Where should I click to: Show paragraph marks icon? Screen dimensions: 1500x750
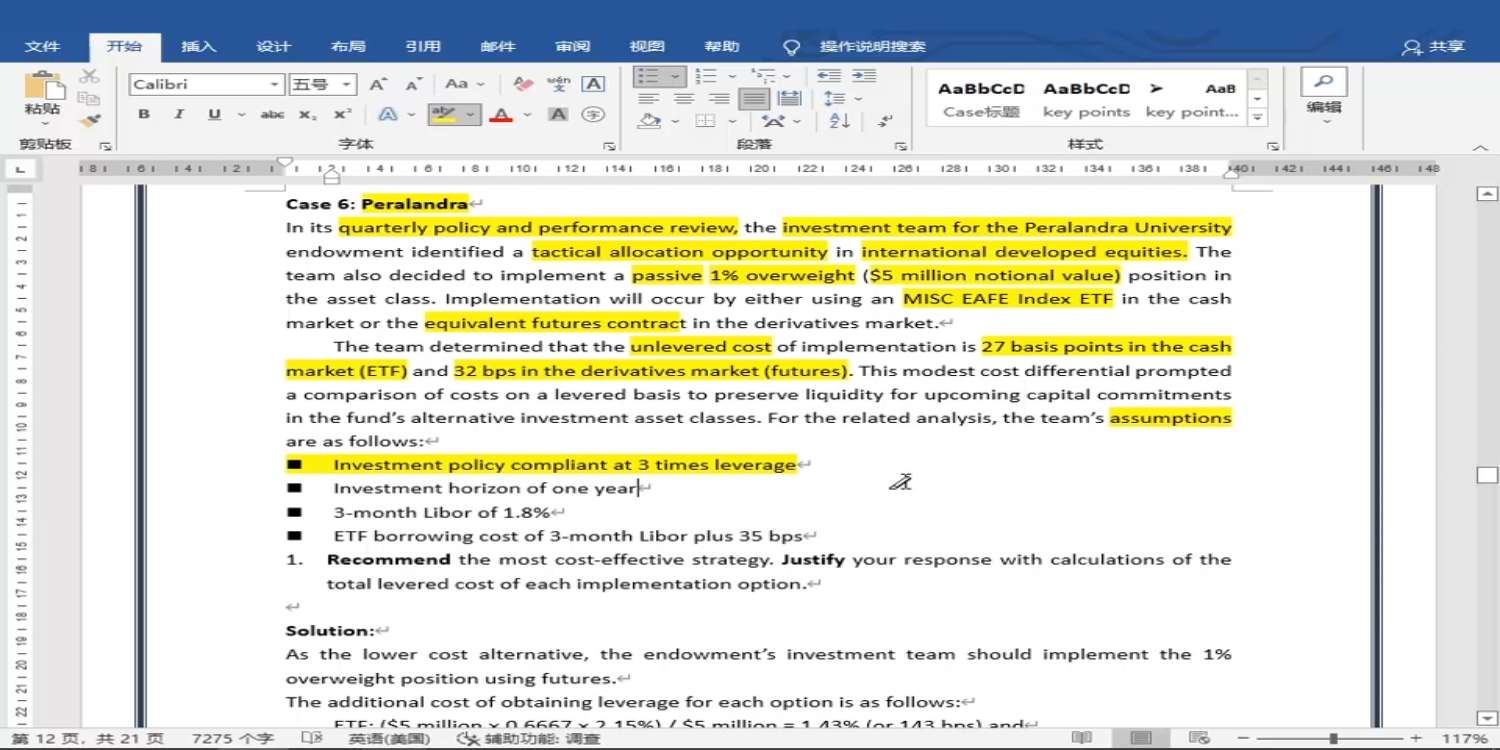coord(885,121)
